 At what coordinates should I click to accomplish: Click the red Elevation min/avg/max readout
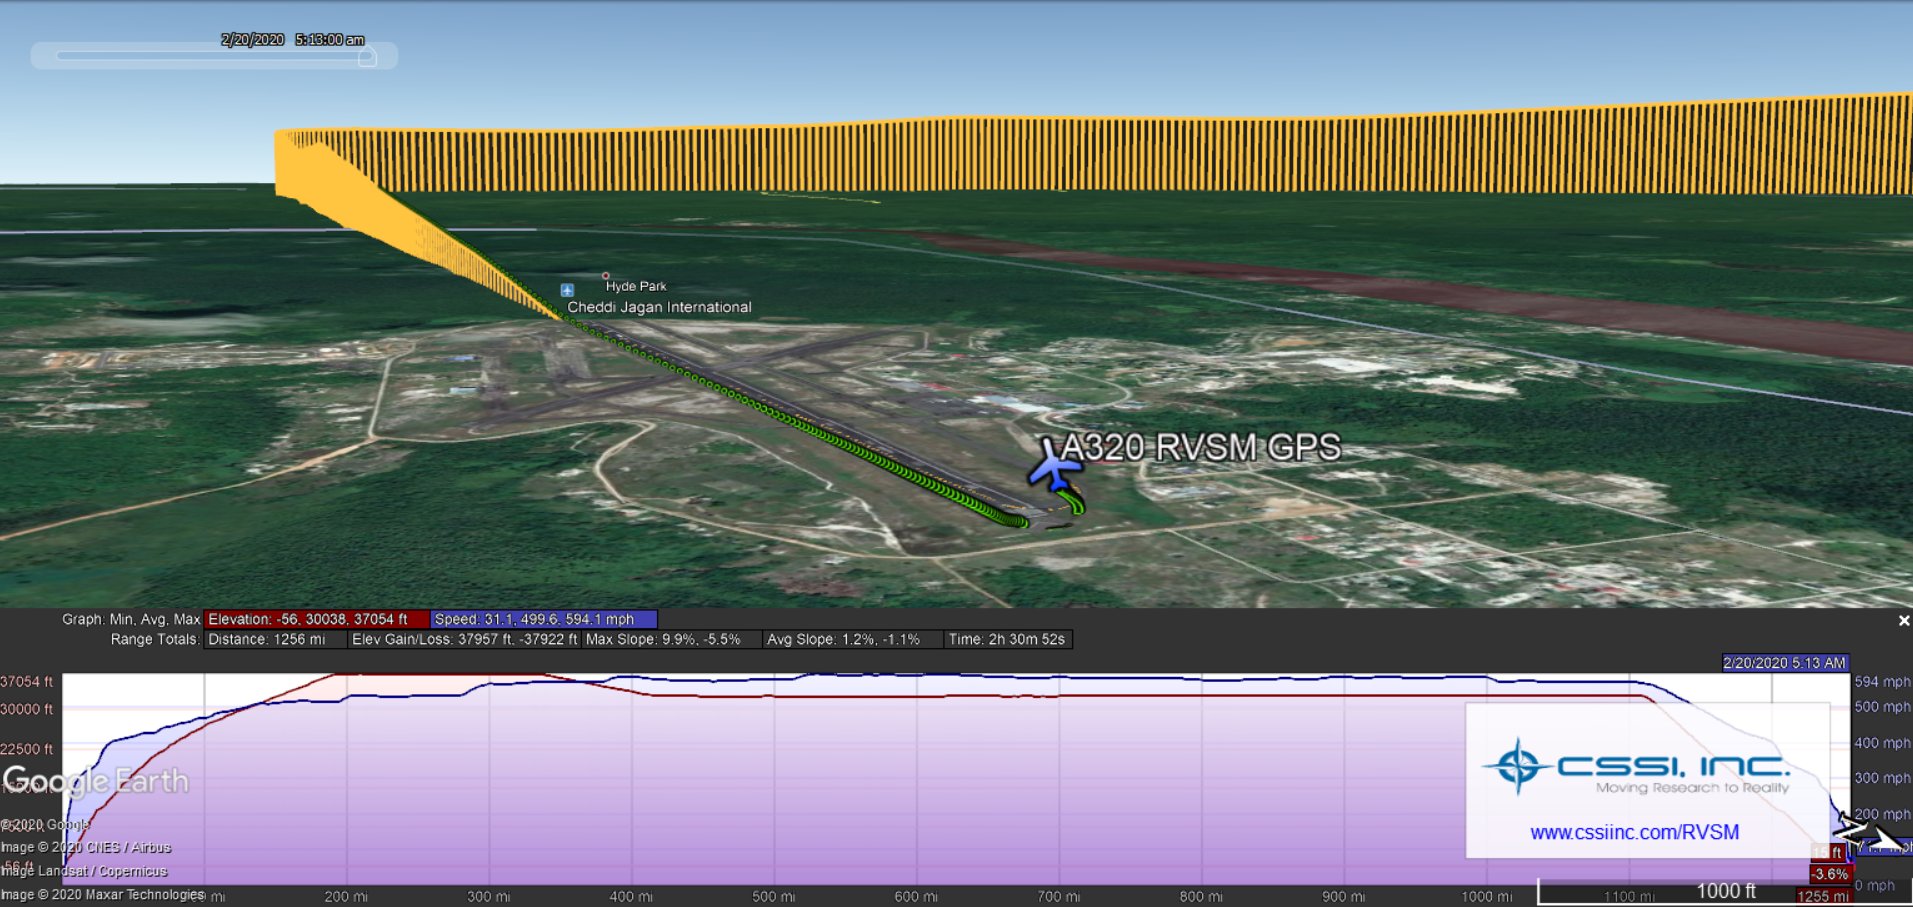316,619
